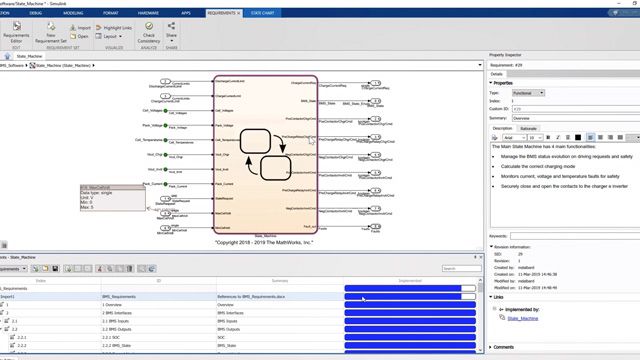Open the Share dropdown
The height and width of the screenshot is (360, 640).
(171, 33)
